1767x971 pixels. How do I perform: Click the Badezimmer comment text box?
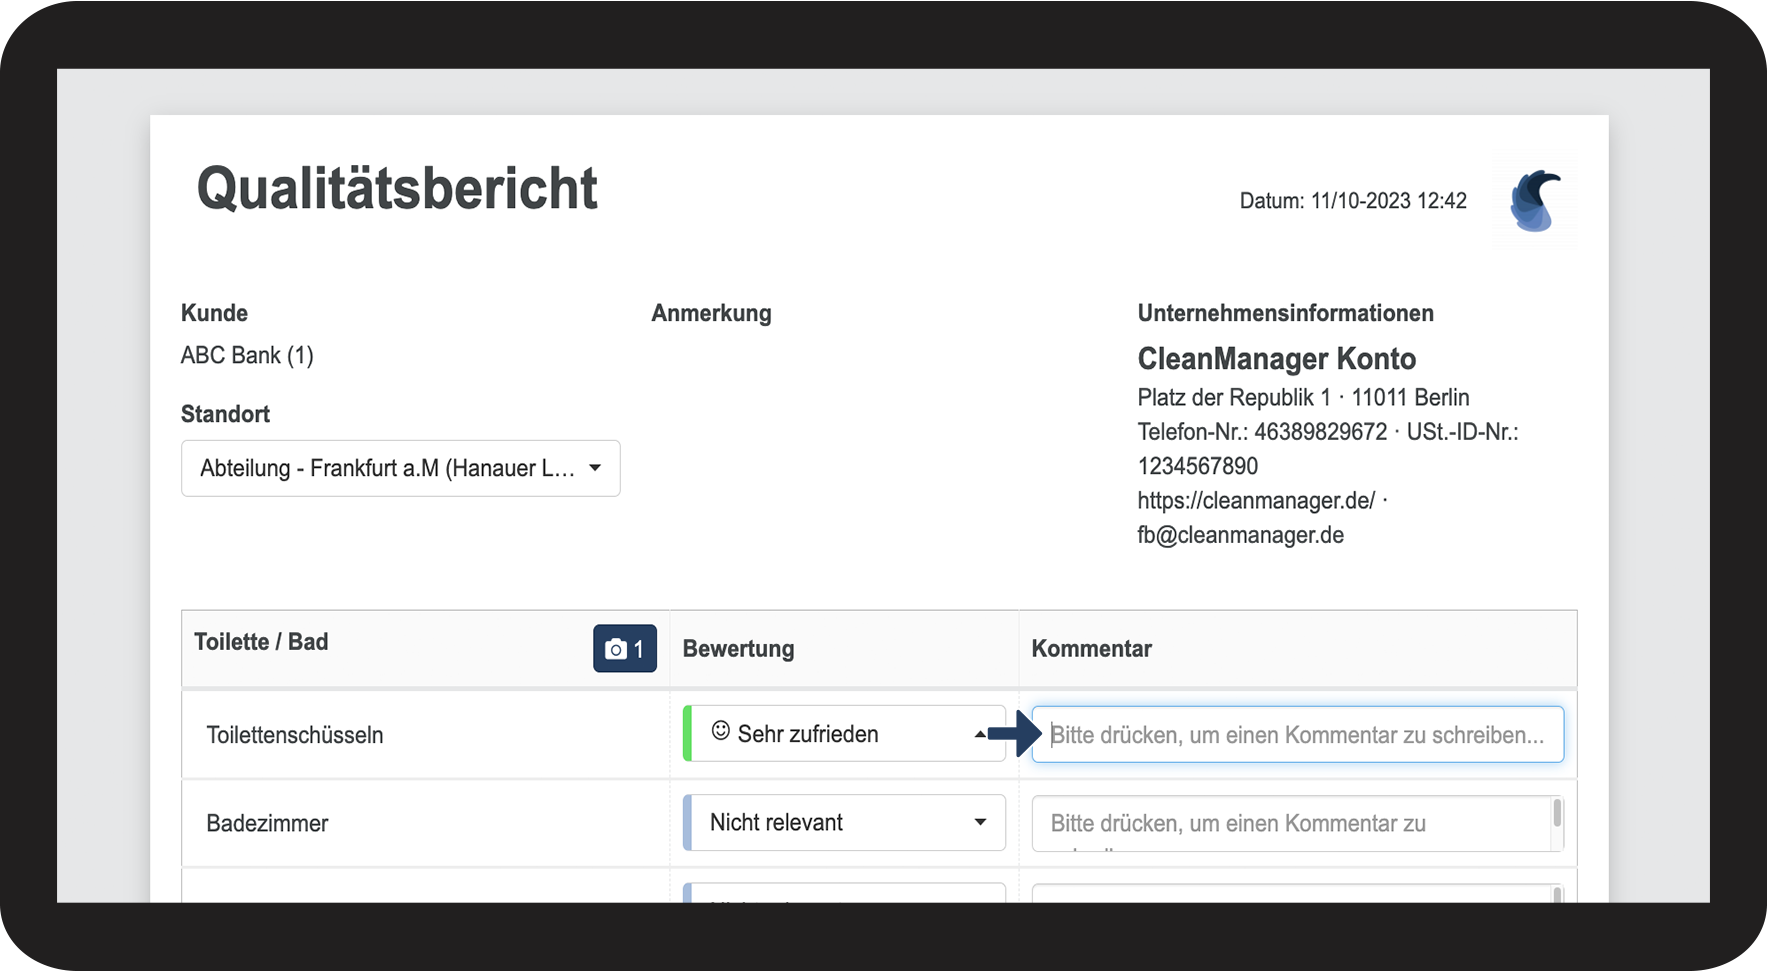pos(1290,823)
